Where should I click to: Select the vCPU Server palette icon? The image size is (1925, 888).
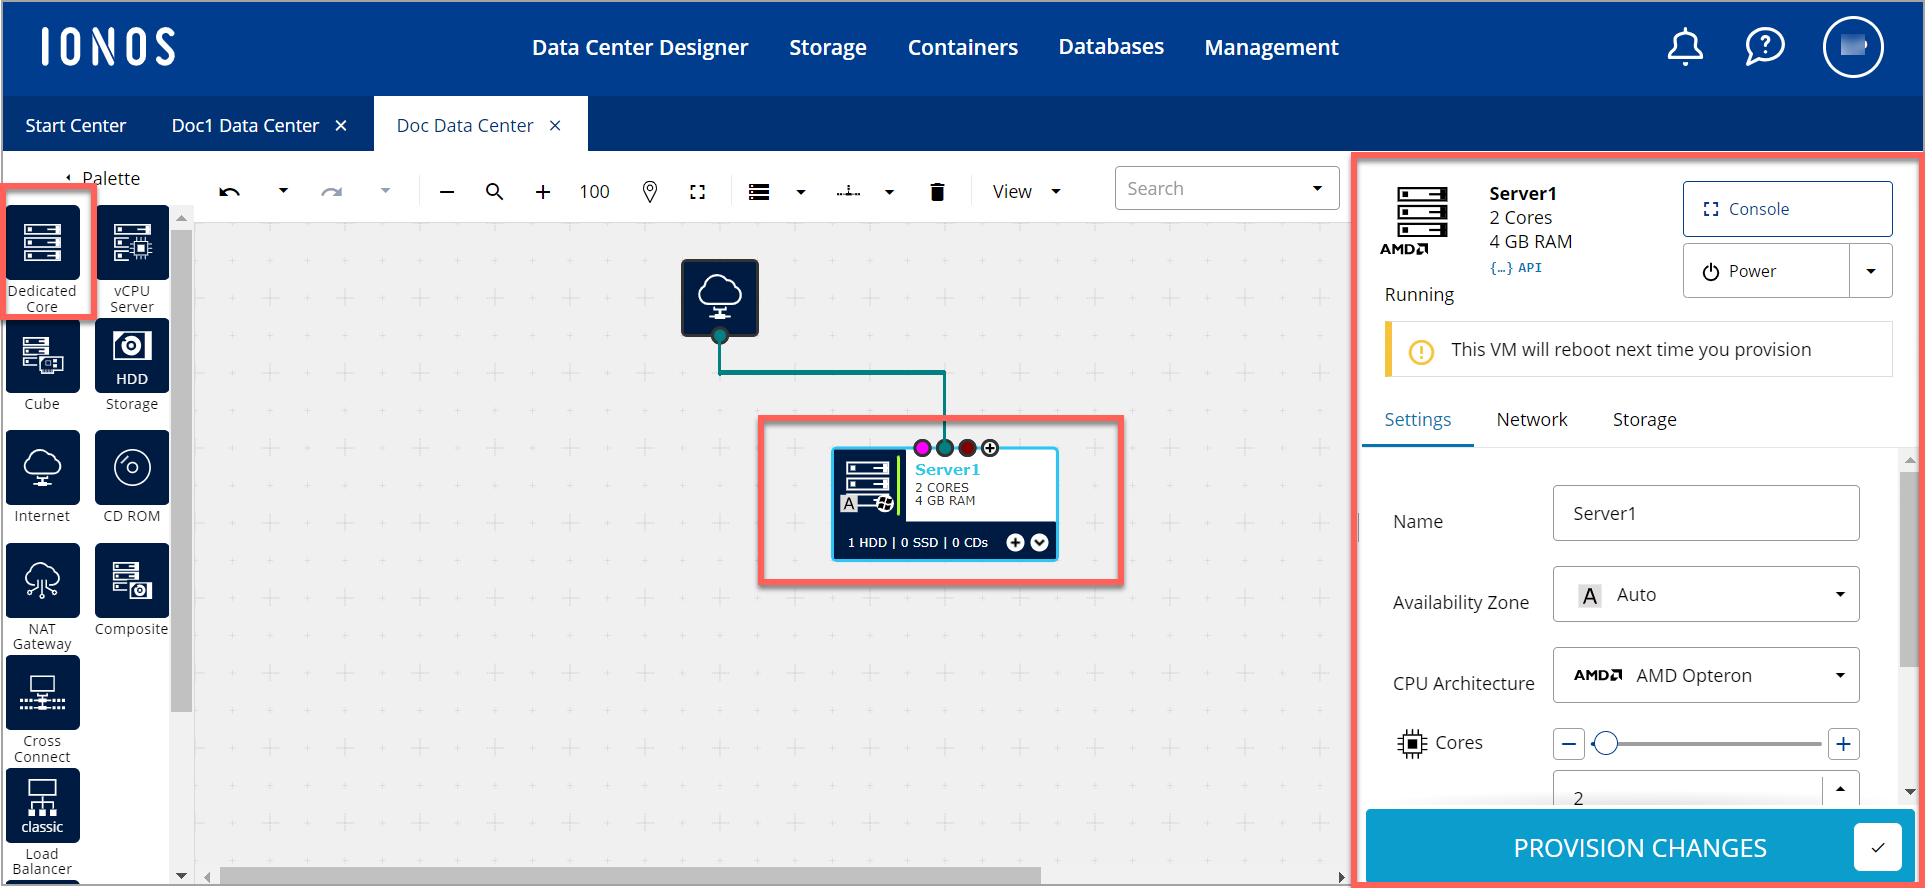point(132,243)
